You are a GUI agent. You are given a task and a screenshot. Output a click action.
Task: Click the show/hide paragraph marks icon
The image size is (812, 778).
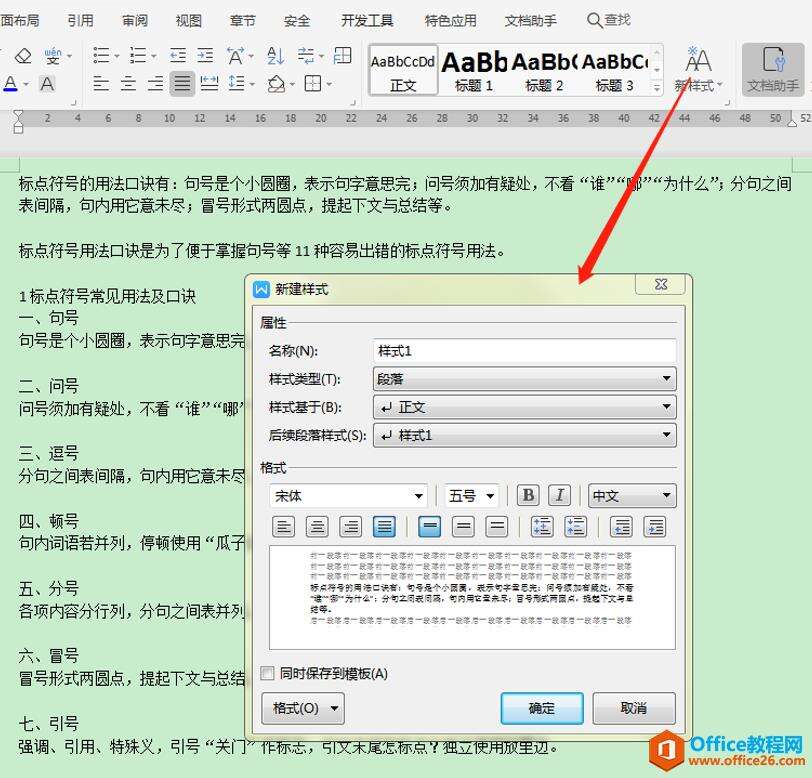coord(306,55)
